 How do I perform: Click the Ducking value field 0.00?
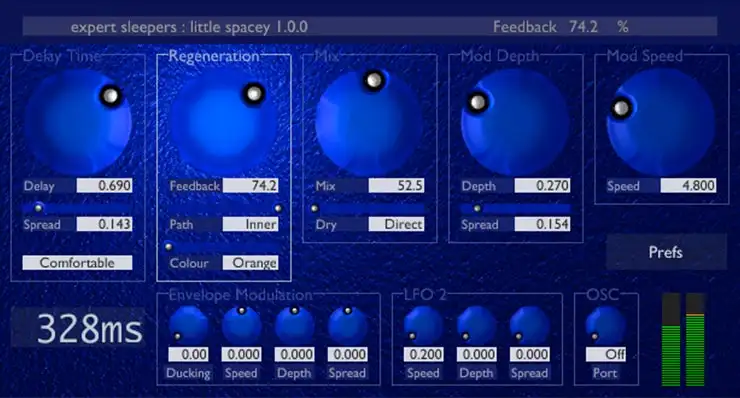pos(188,354)
